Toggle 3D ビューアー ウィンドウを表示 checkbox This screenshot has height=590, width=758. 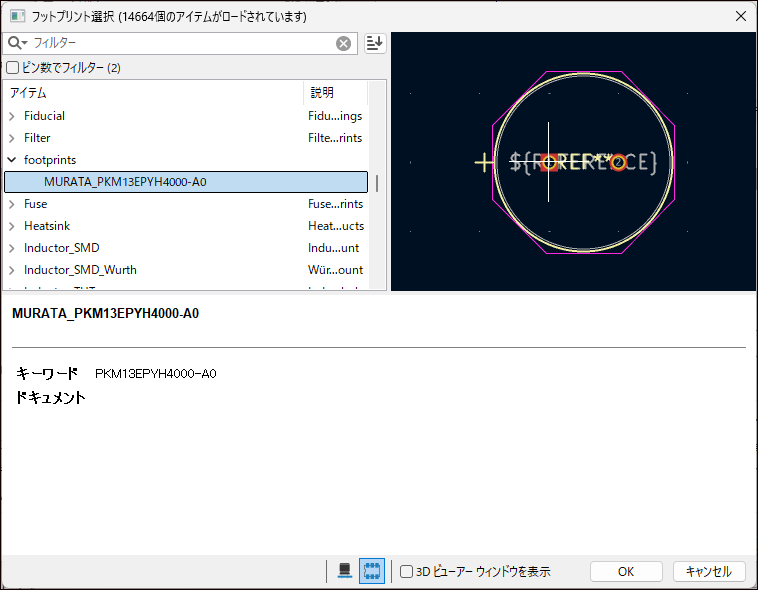tap(407, 572)
